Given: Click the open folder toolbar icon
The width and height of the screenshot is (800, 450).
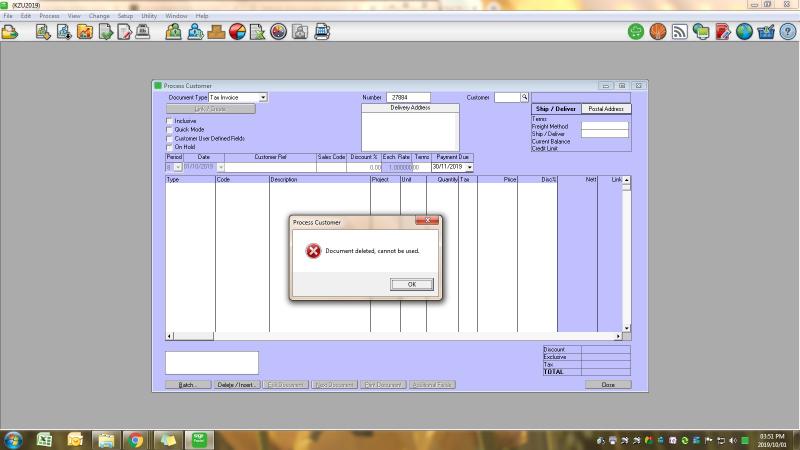Looking at the screenshot, I should click(x=9, y=32).
